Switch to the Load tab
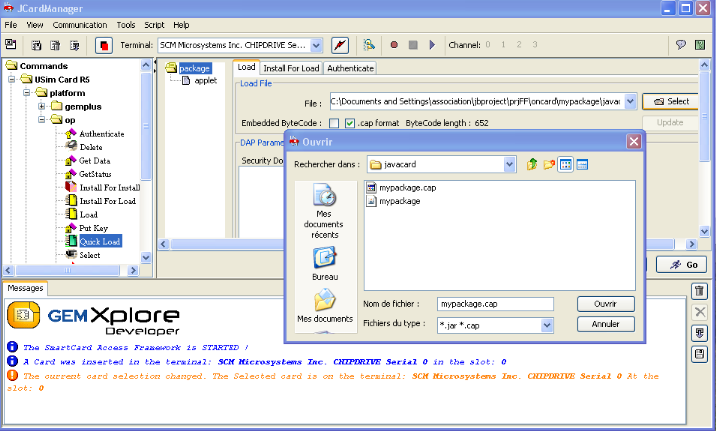The width and height of the screenshot is (716, 431). tap(246, 68)
